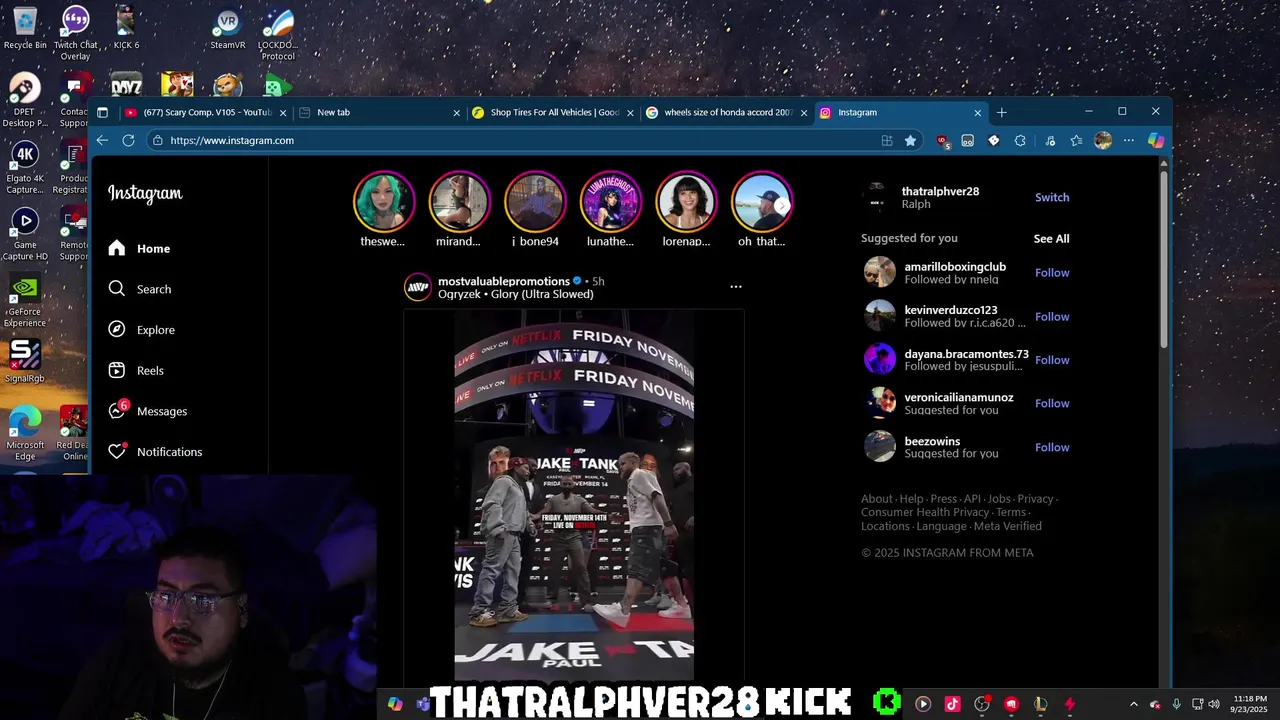The image size is (1280, 720).
Task: Switch to New tab
Action: [x=380, y=112]
